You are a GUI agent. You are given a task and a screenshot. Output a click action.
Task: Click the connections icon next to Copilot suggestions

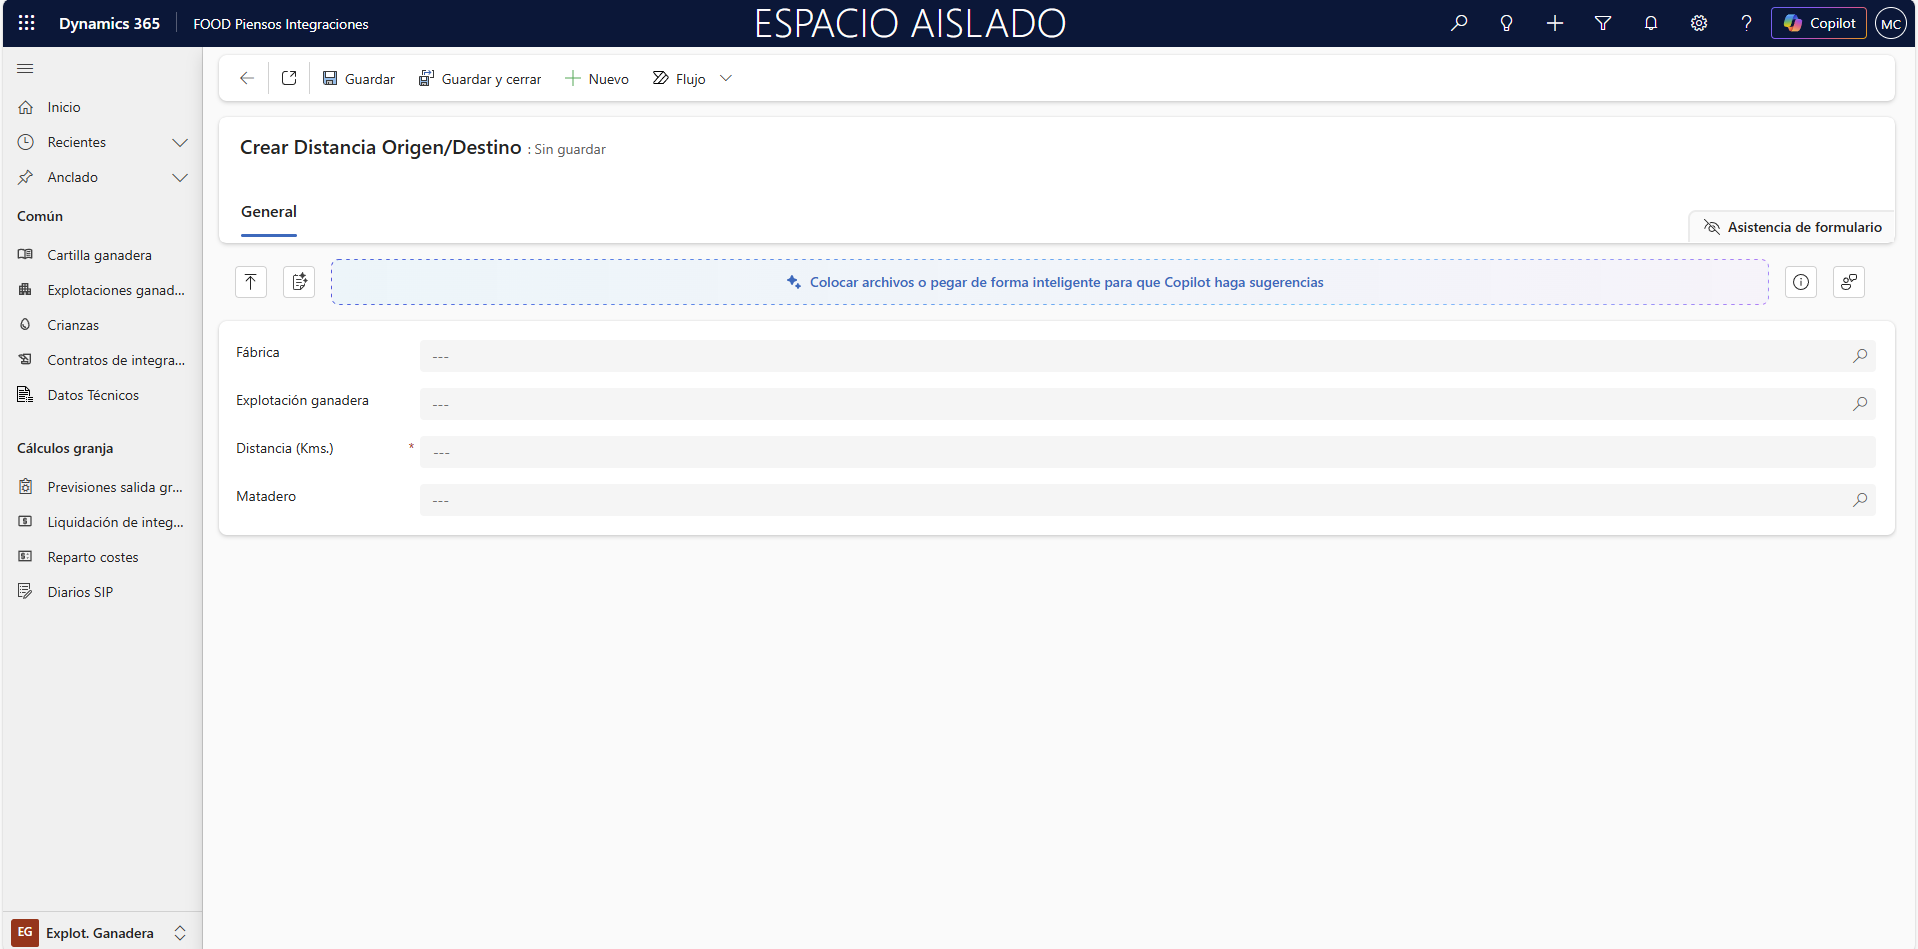(1848, 281)
